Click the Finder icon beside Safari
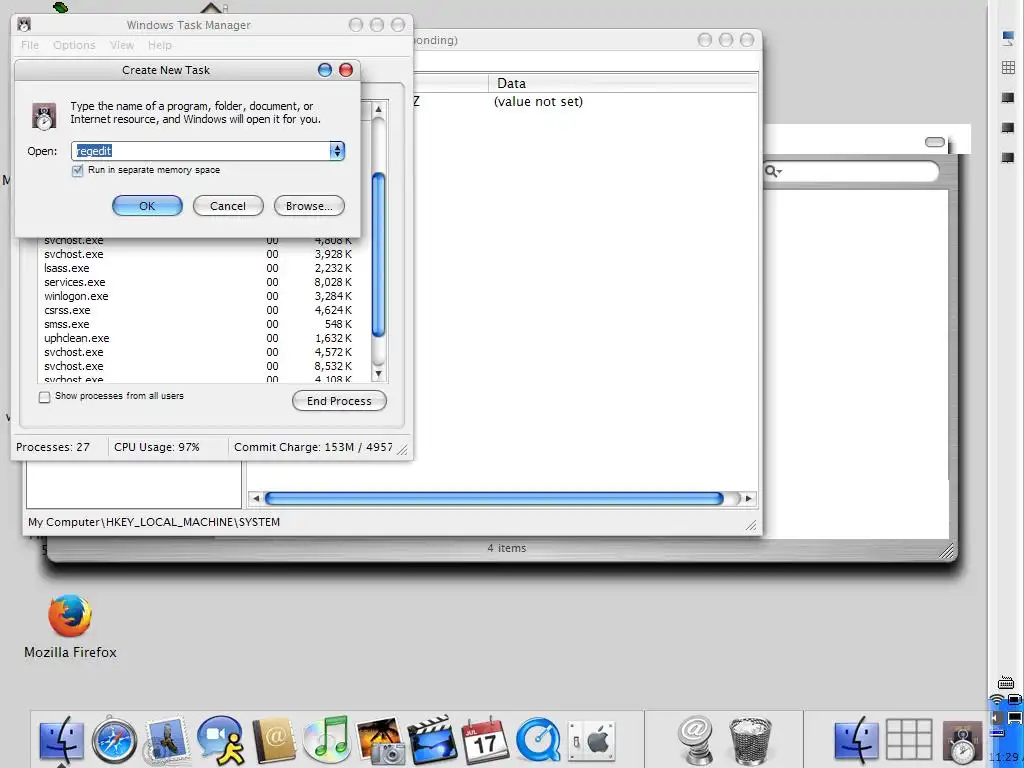The width and height of the screenshot is (1024, 768). coord(61,741)
